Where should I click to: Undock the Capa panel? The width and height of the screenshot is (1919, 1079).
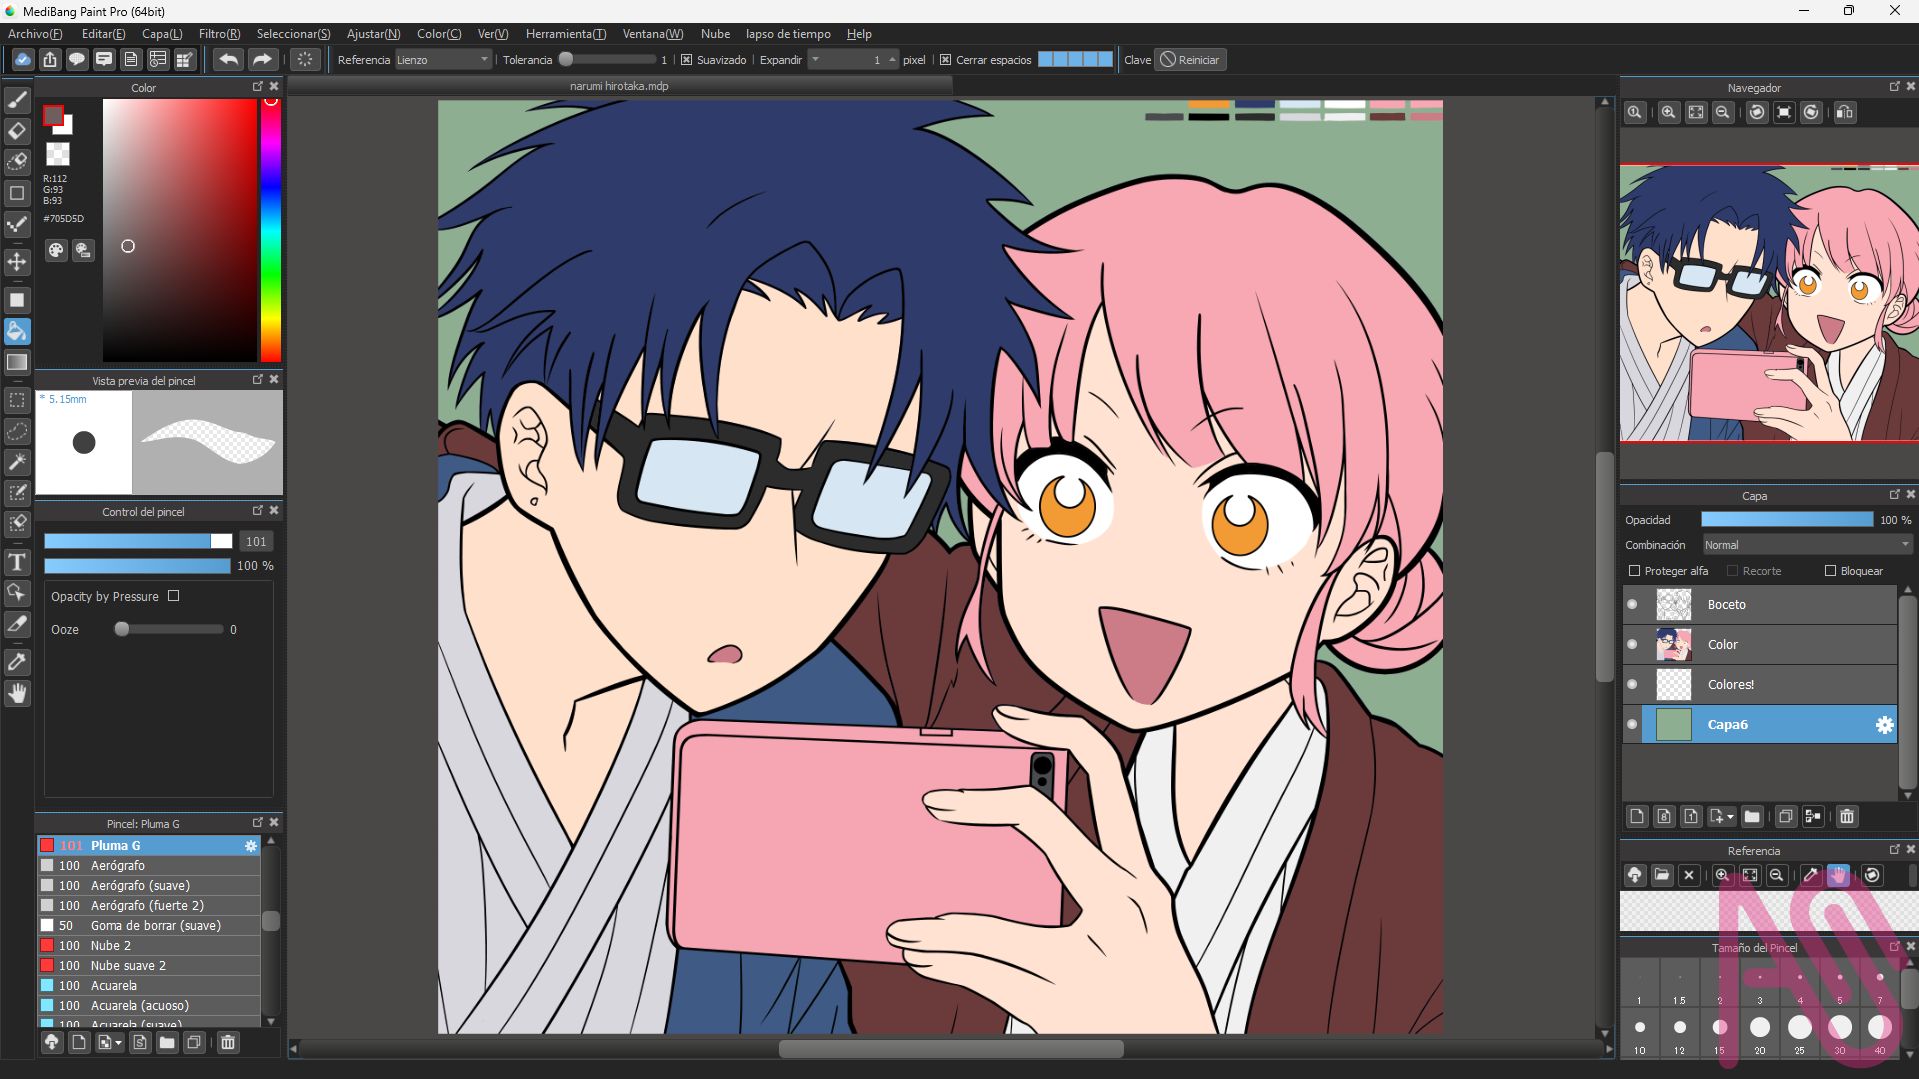coord(1894,495)
